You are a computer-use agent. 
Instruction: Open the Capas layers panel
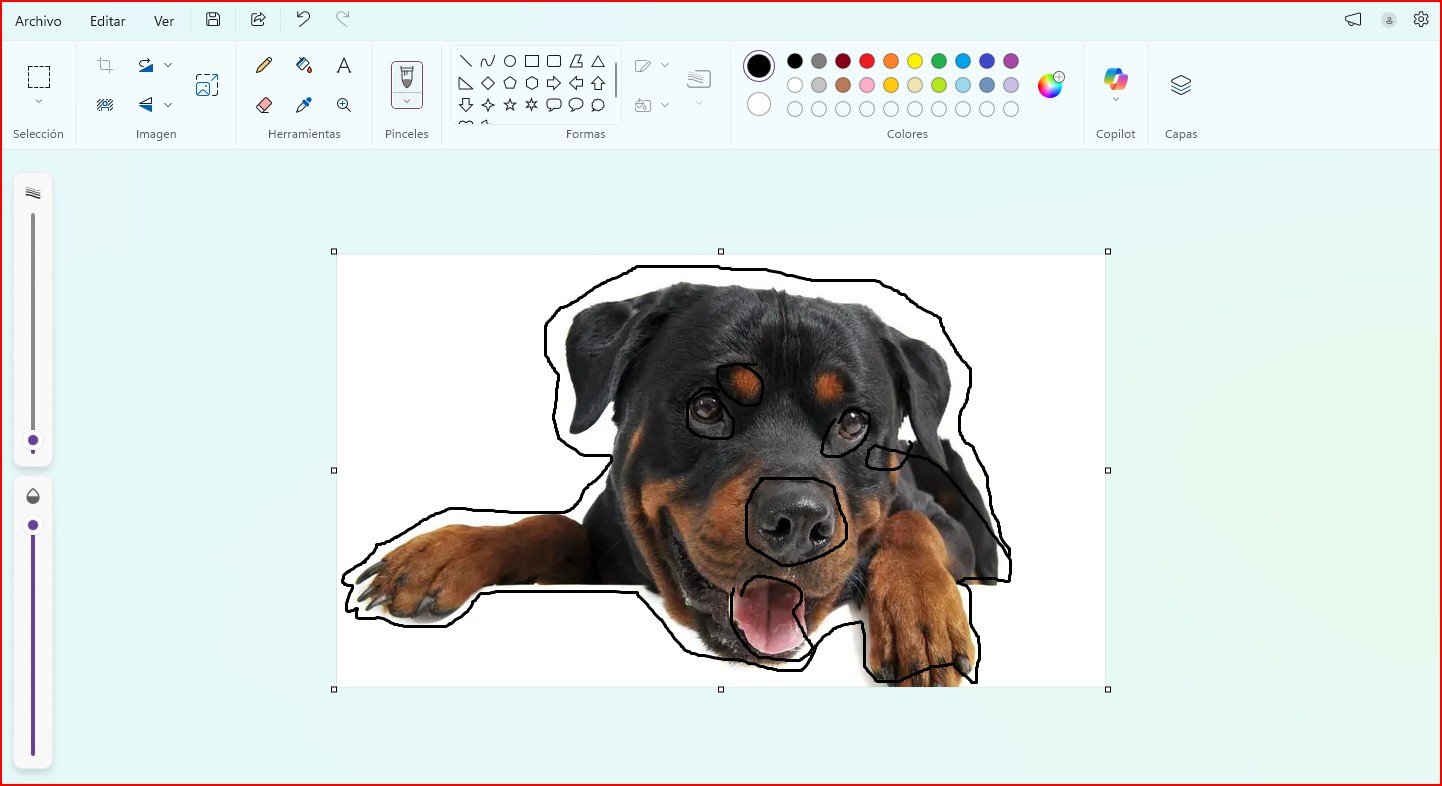coord(1180,86)
